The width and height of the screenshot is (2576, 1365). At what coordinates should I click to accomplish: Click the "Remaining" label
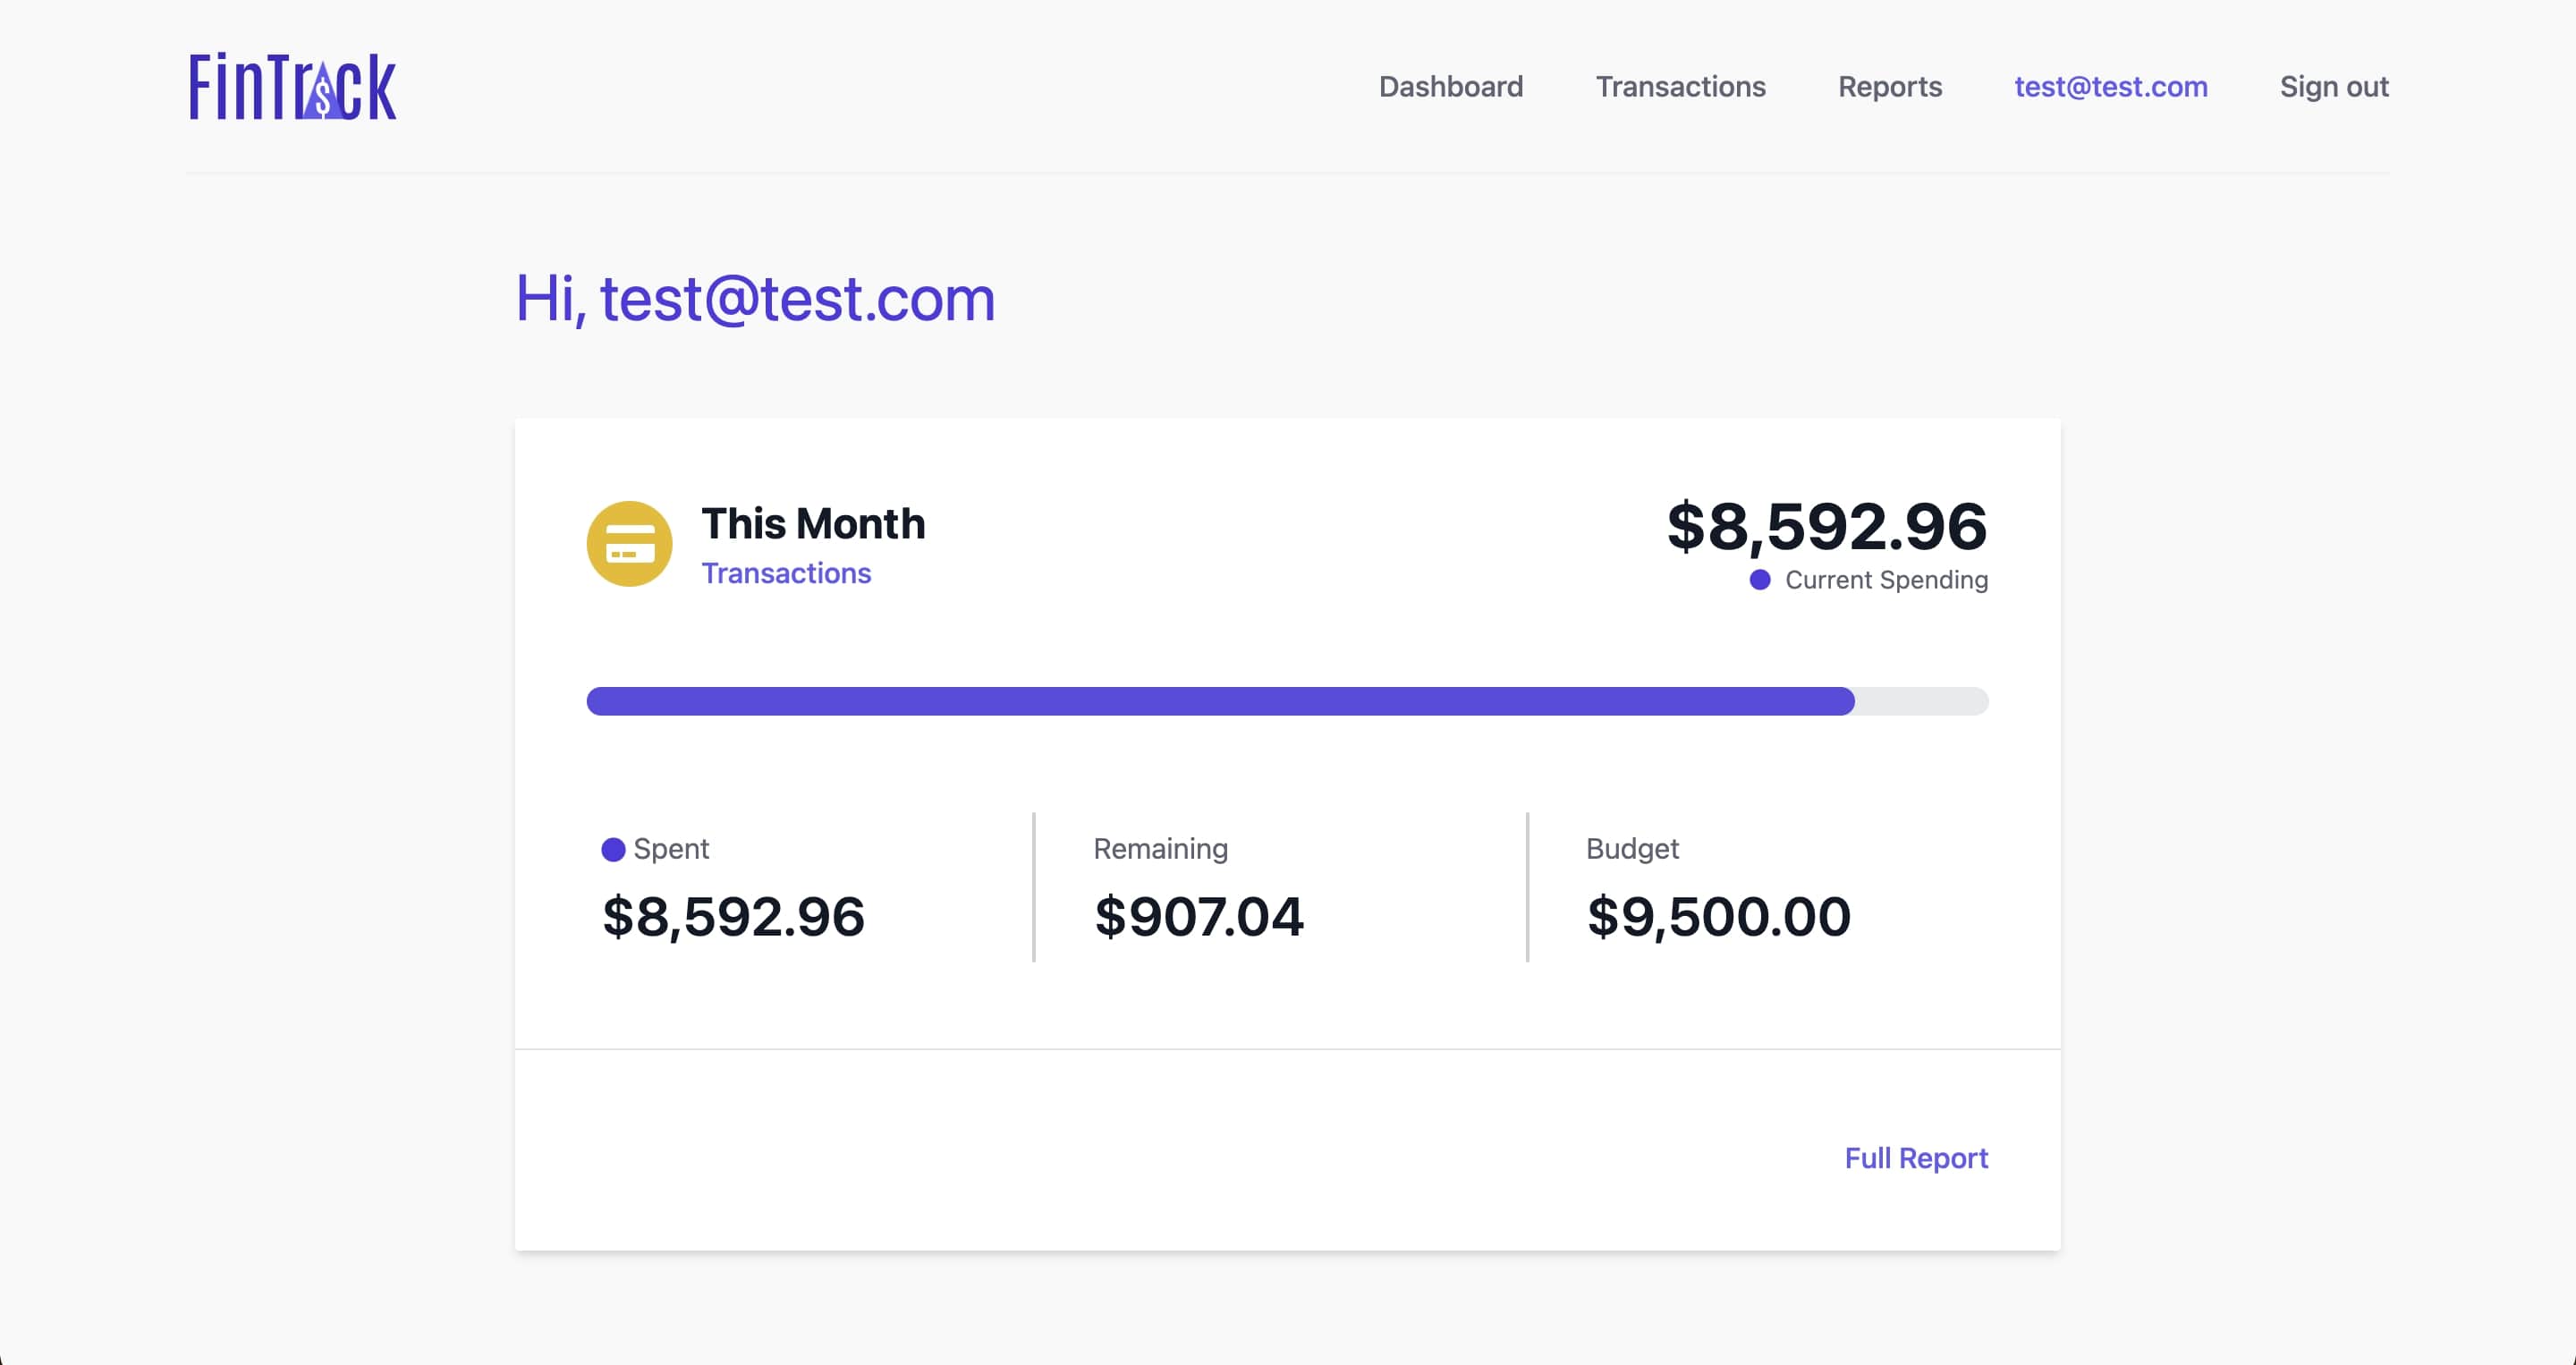[1160, 849]
